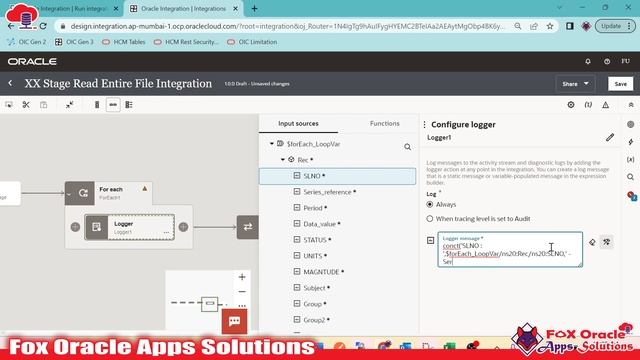640x360 pixels.
Task: Open the Configure logger panel menu dots
Action: (x=424, y=124)
